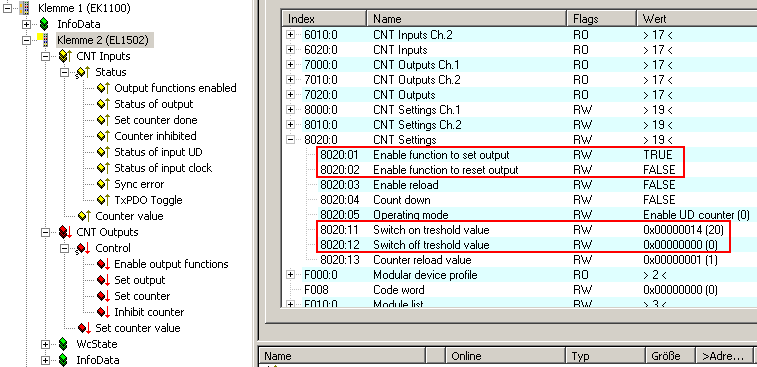Image resolution: width=757 pixels, height=367 pixels.
Task: Click the Inhibit counter variable icon
Action: (103, 312)
